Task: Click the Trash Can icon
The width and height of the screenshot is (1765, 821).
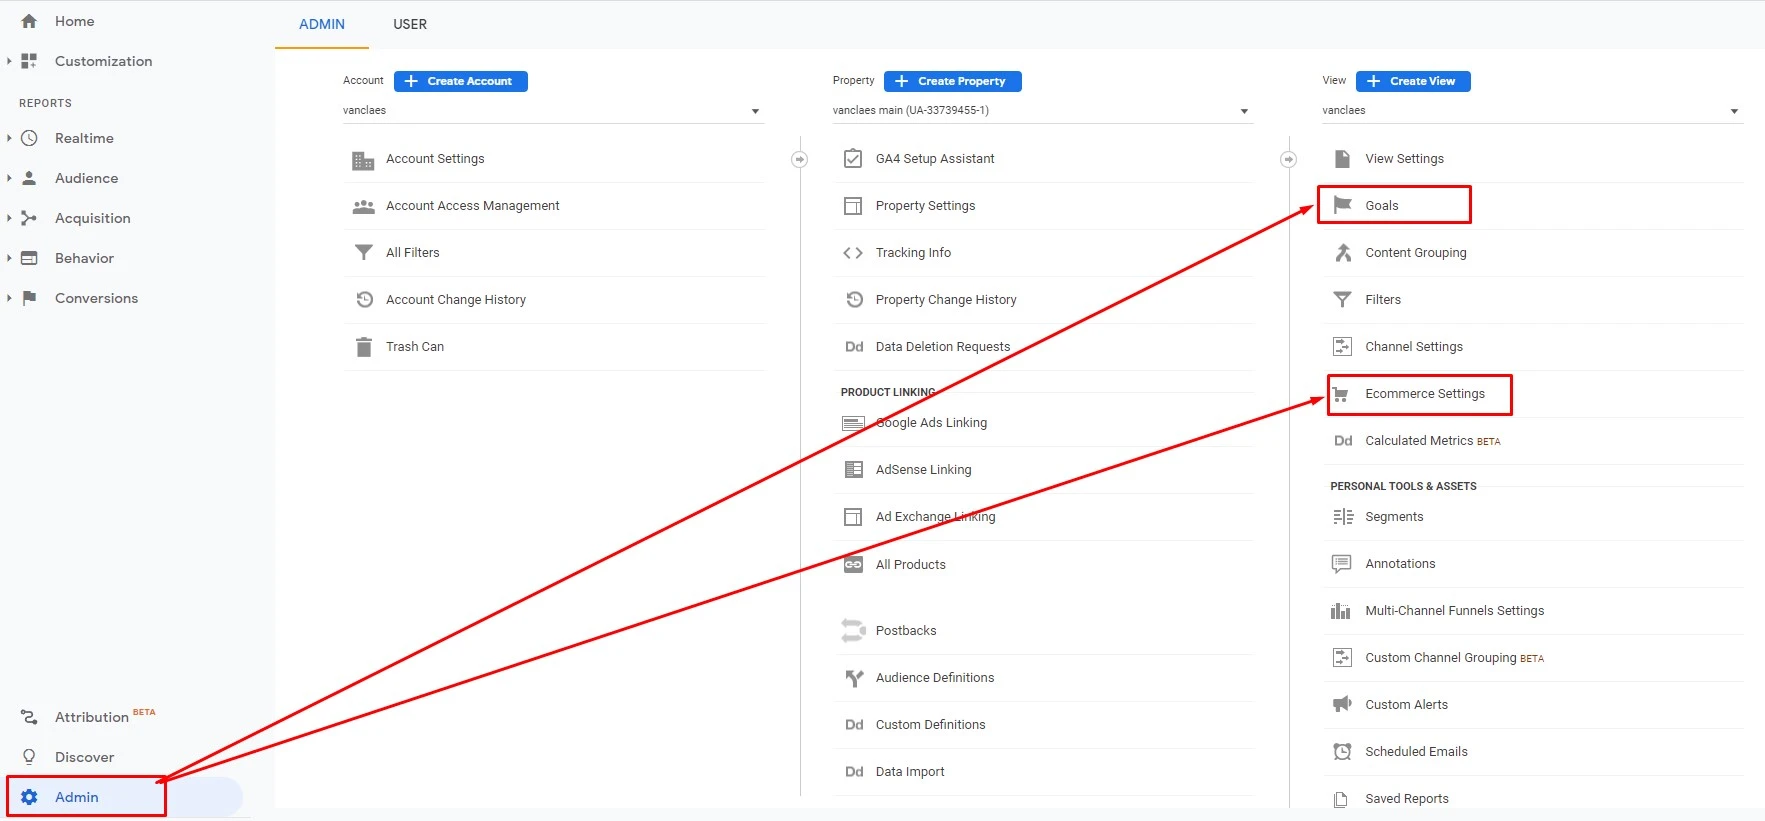Action: click(364, 346)
